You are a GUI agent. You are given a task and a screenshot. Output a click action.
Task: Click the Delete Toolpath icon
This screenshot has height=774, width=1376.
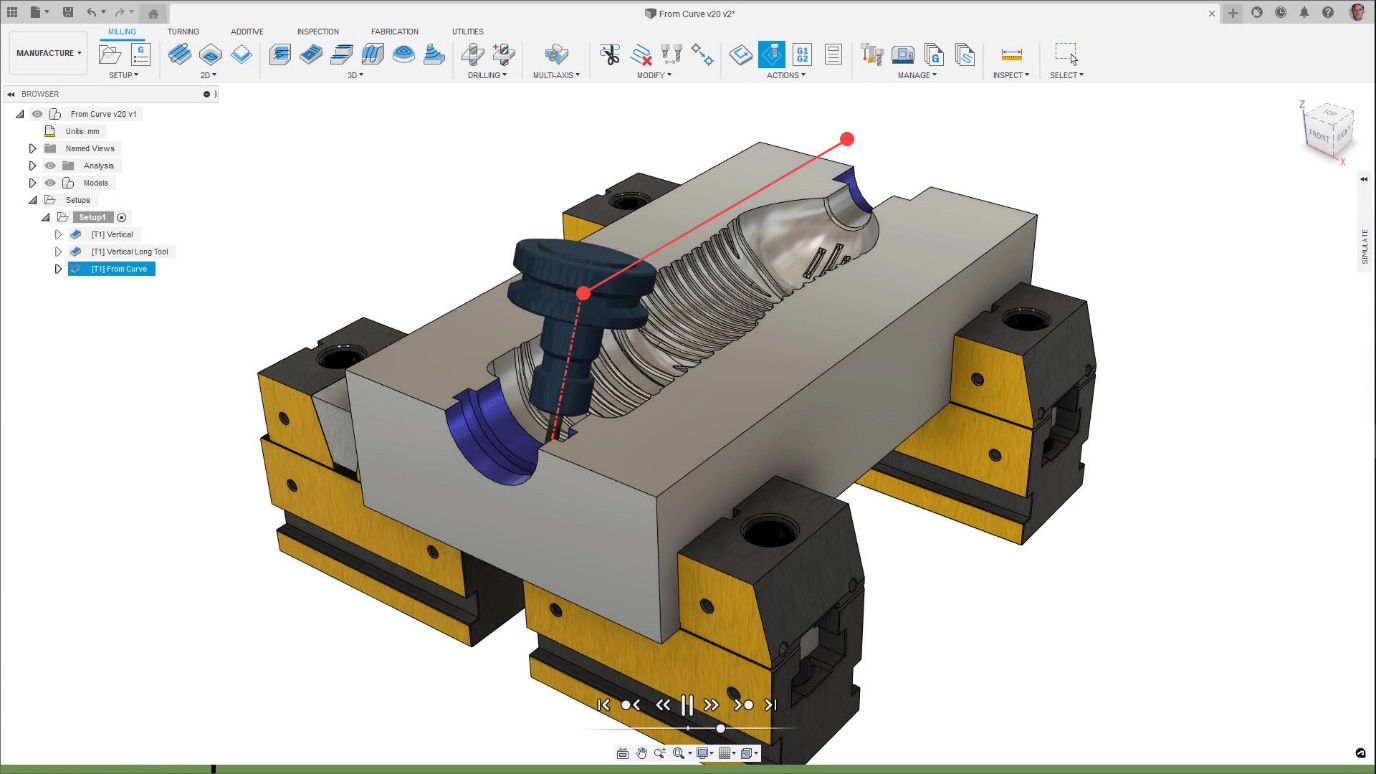pyautogui.click(x=641, y=54)
